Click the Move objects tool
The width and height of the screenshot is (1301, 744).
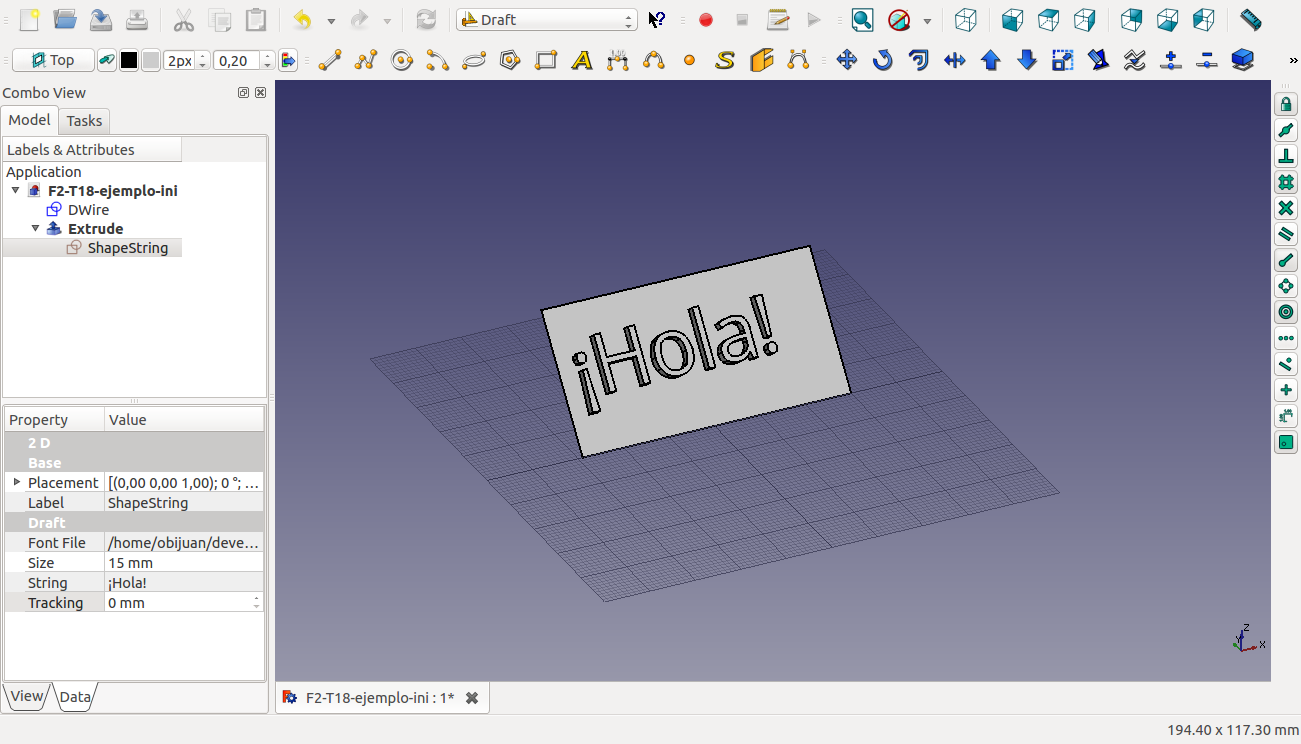[847, 61]
